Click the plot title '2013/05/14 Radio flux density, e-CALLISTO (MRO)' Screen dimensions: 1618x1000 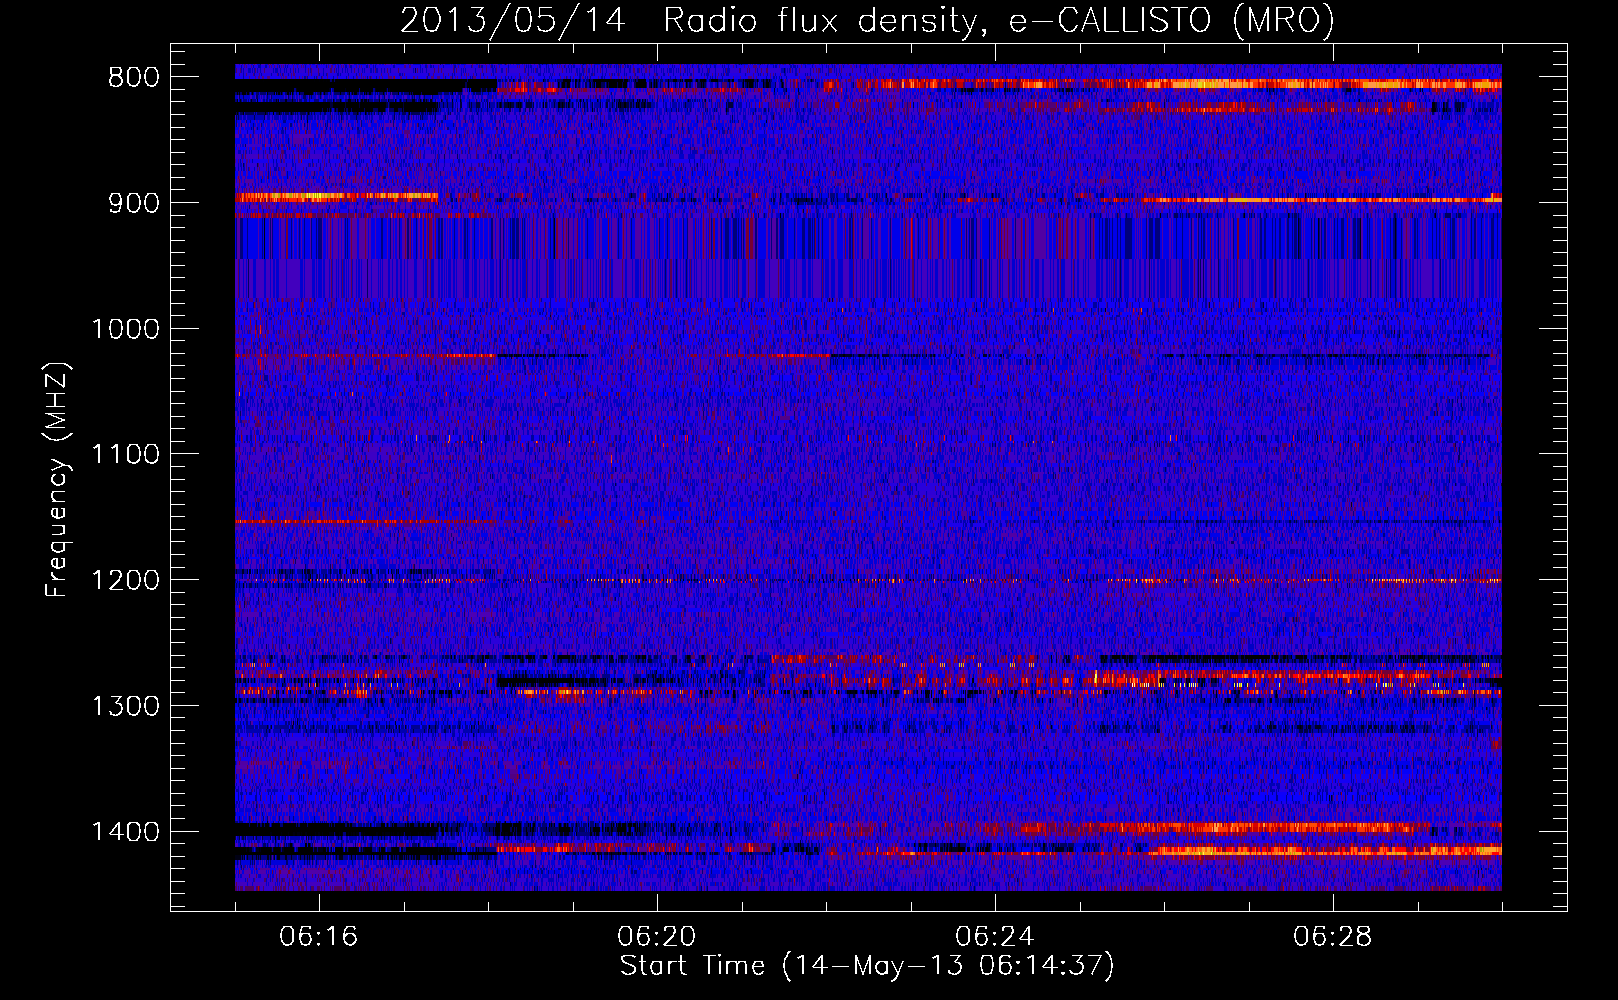click(x=867, y=21)
